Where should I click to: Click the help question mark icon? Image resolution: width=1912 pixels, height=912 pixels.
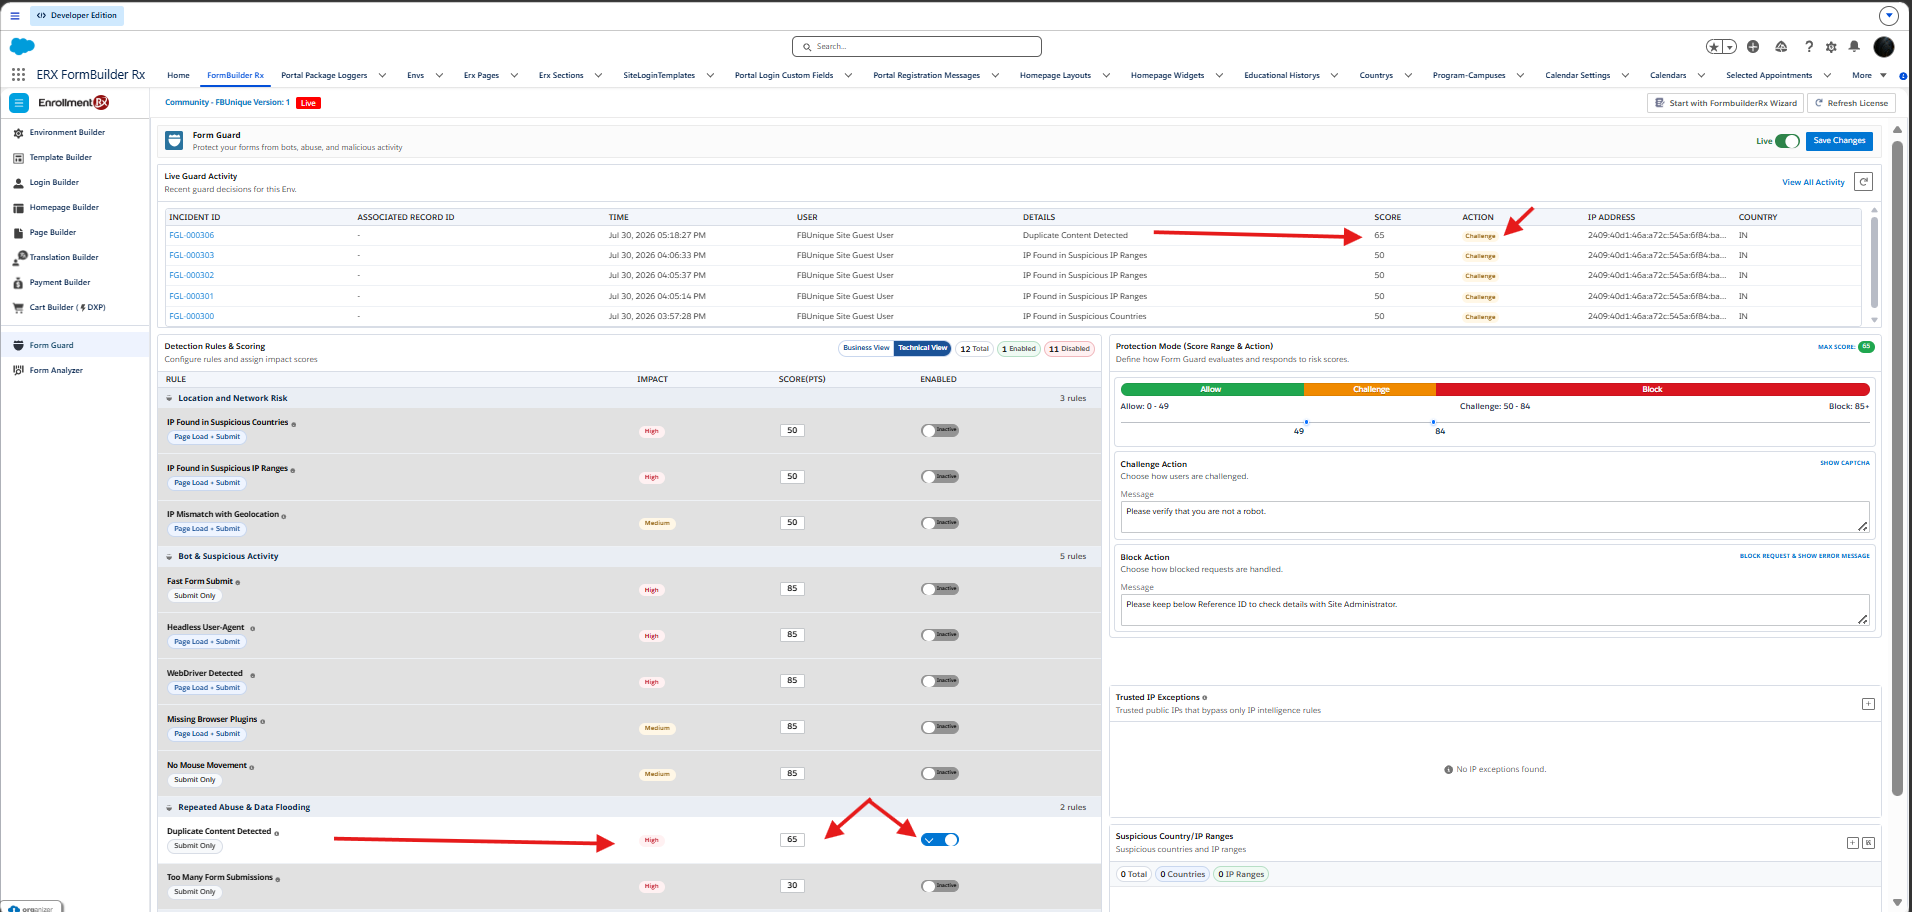1808,47
